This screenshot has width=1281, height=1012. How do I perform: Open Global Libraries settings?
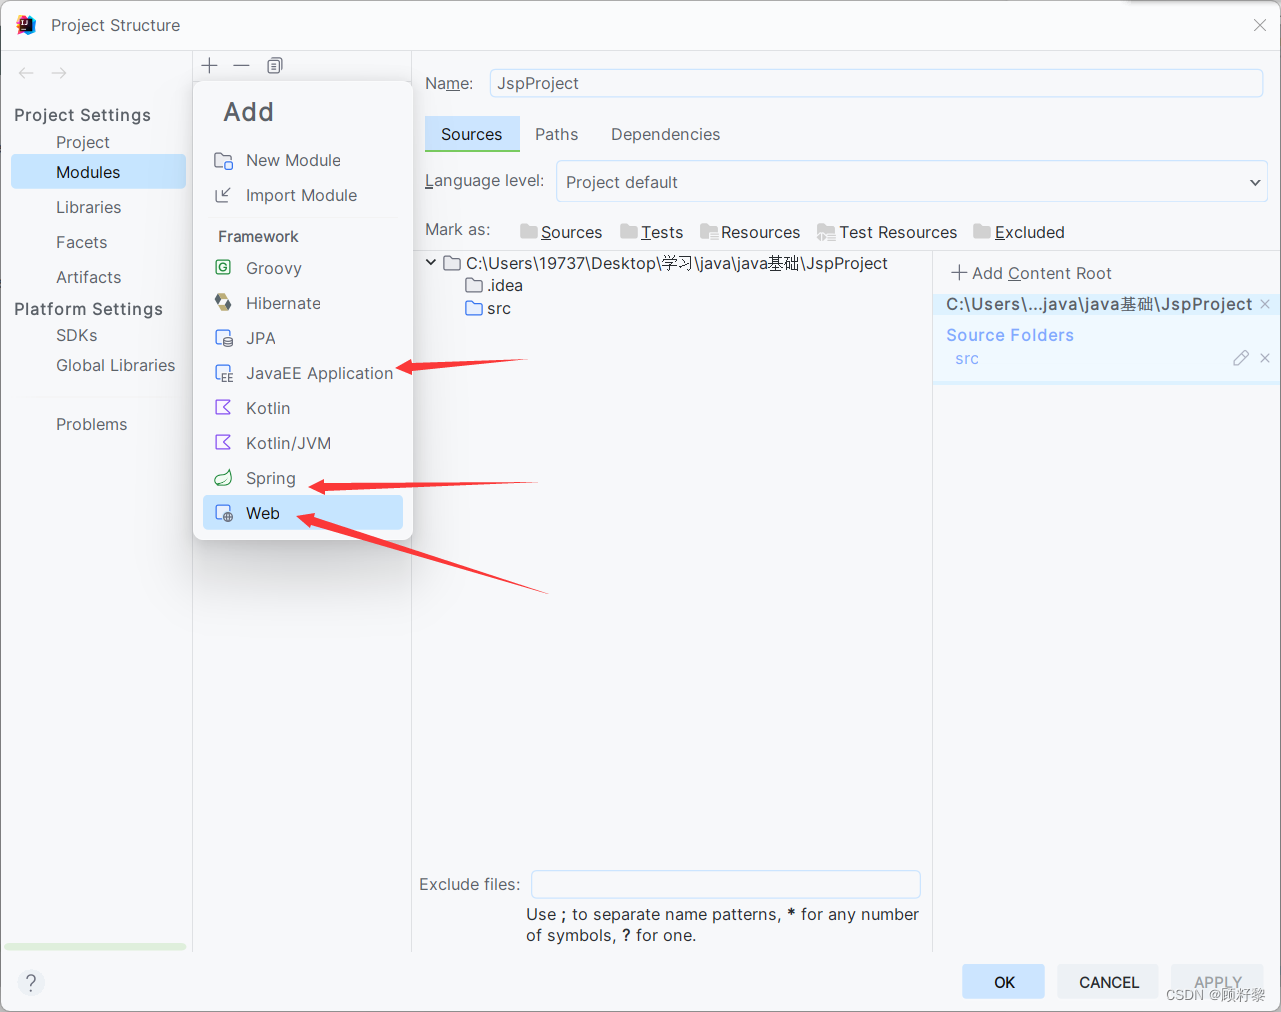(115, 365)
